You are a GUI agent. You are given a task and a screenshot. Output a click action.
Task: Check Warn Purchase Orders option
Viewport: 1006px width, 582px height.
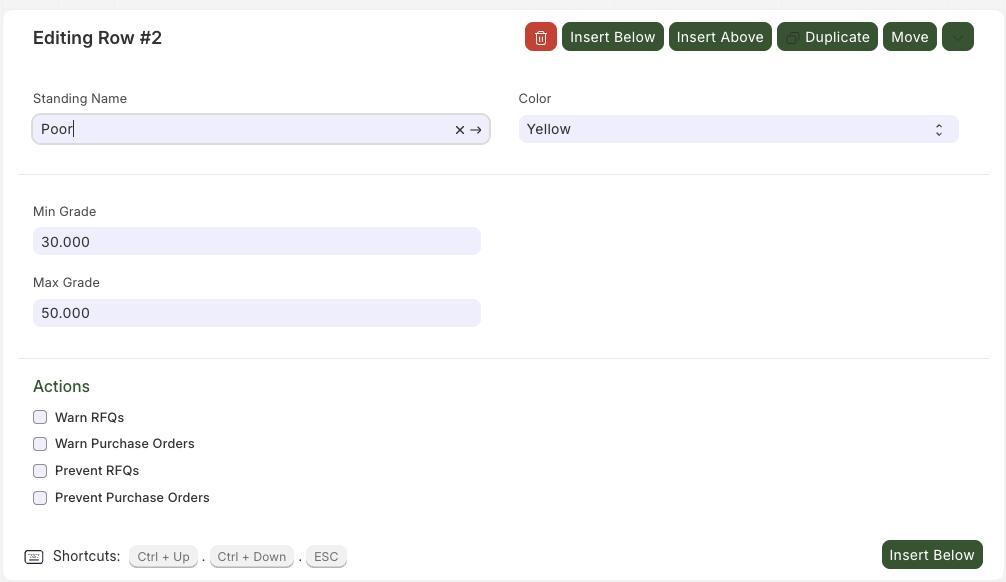pyautogui.click(x=40, y=444)
